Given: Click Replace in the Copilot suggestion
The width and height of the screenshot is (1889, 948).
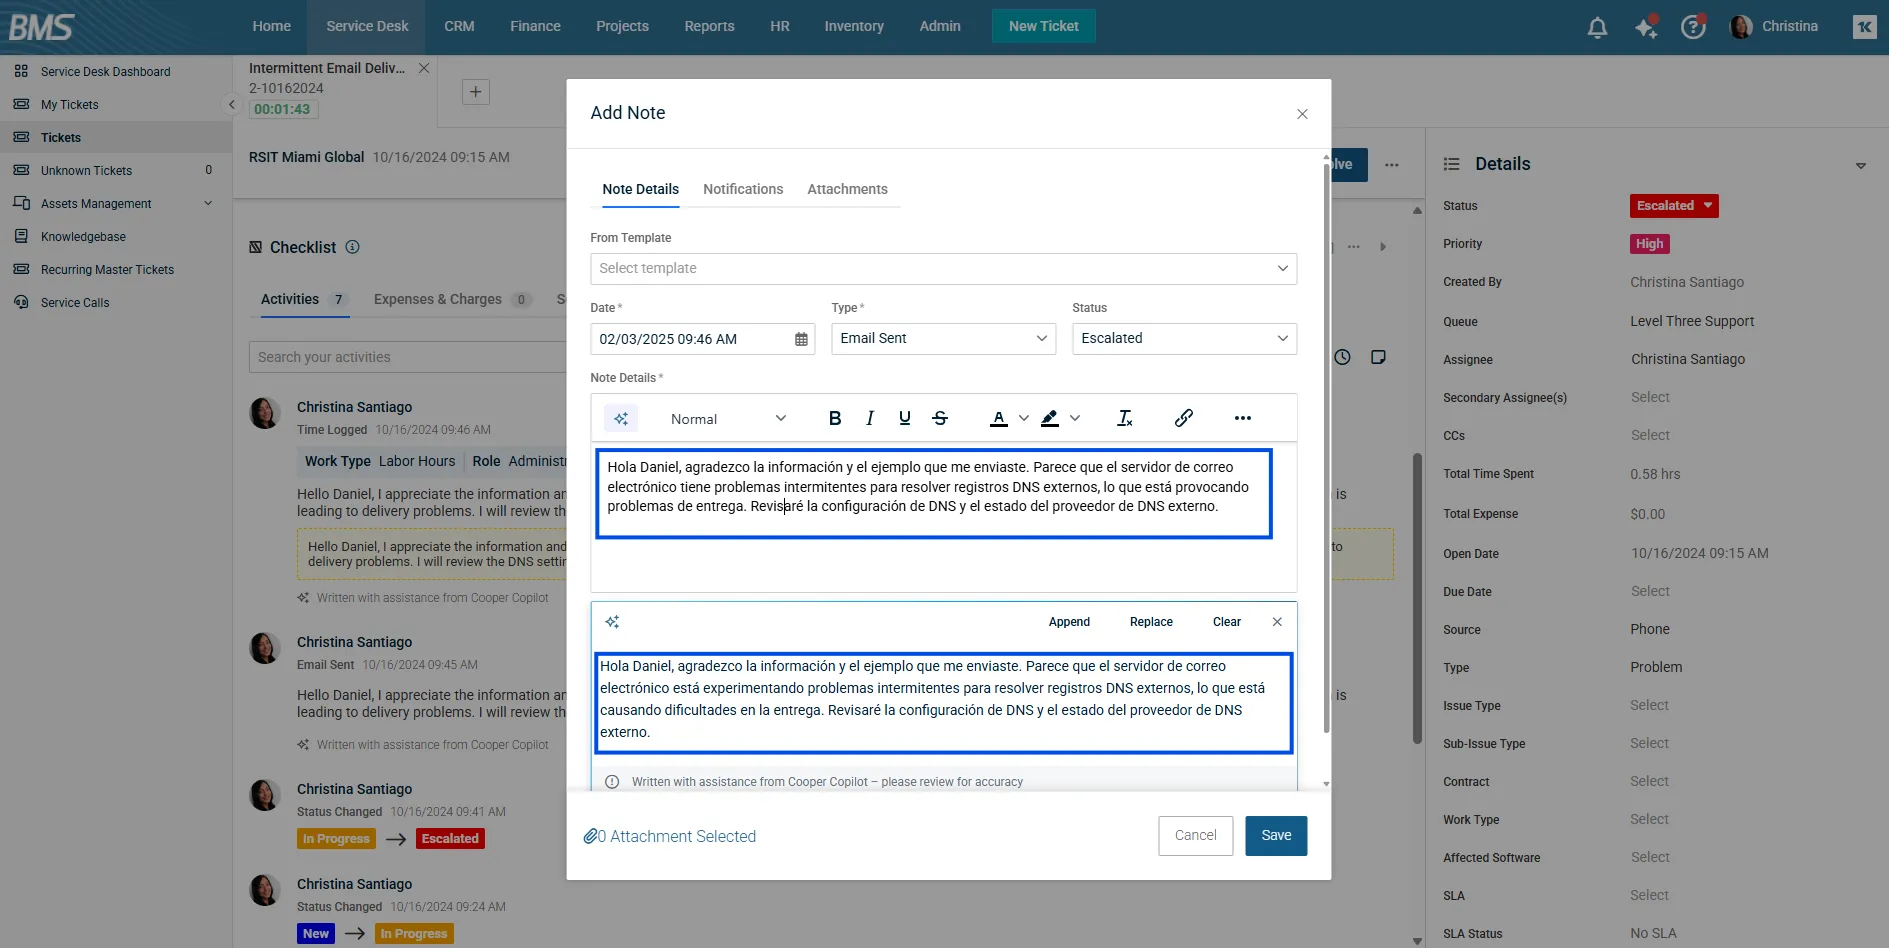Looking at the screenshot, I should (1151, 622).
